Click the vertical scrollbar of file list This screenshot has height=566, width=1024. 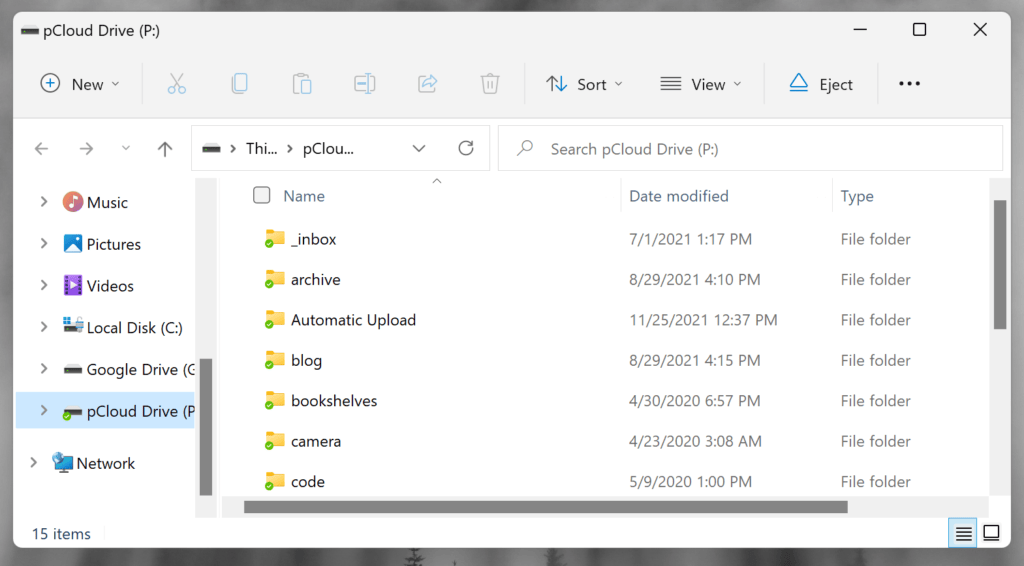tap(1000, 264)
